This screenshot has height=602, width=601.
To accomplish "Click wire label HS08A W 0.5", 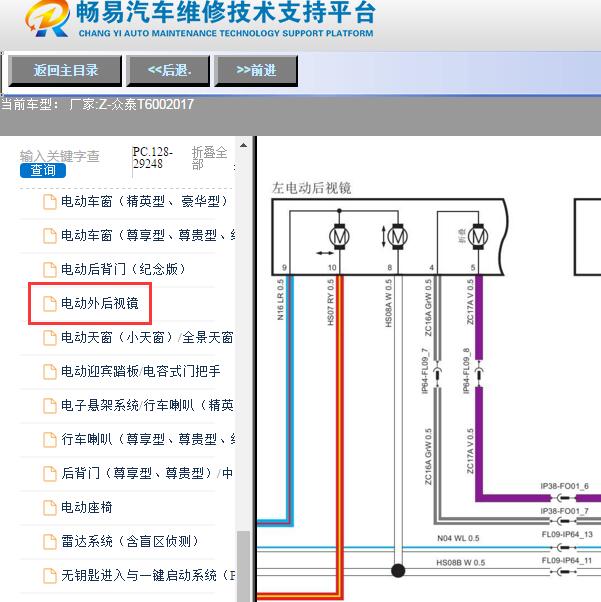I will point(389,303).
